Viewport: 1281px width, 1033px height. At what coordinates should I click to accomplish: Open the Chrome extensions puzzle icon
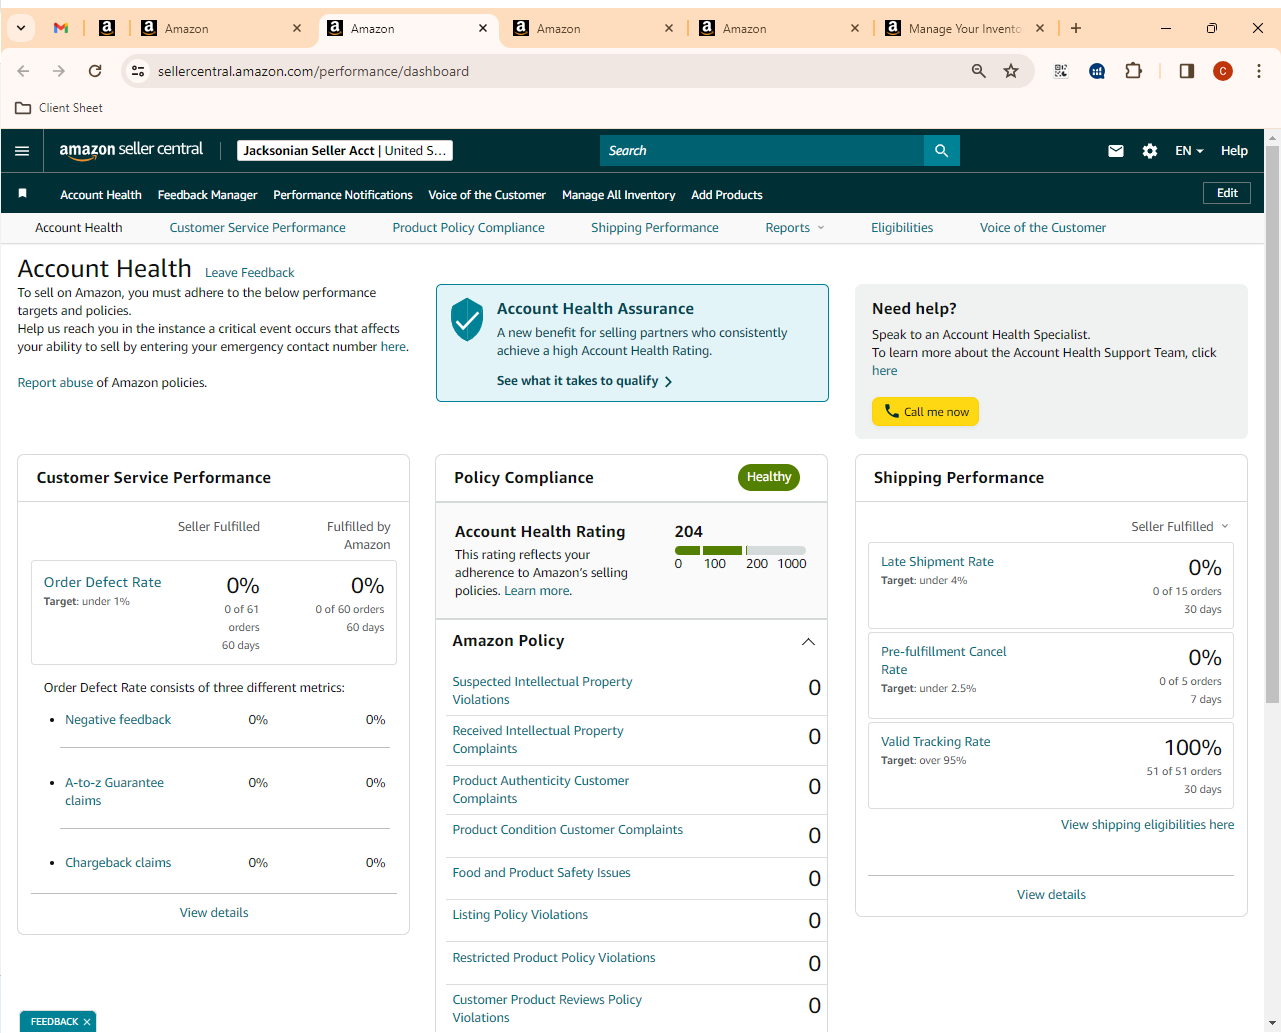pyautogui.click(x=1133, y=71)
